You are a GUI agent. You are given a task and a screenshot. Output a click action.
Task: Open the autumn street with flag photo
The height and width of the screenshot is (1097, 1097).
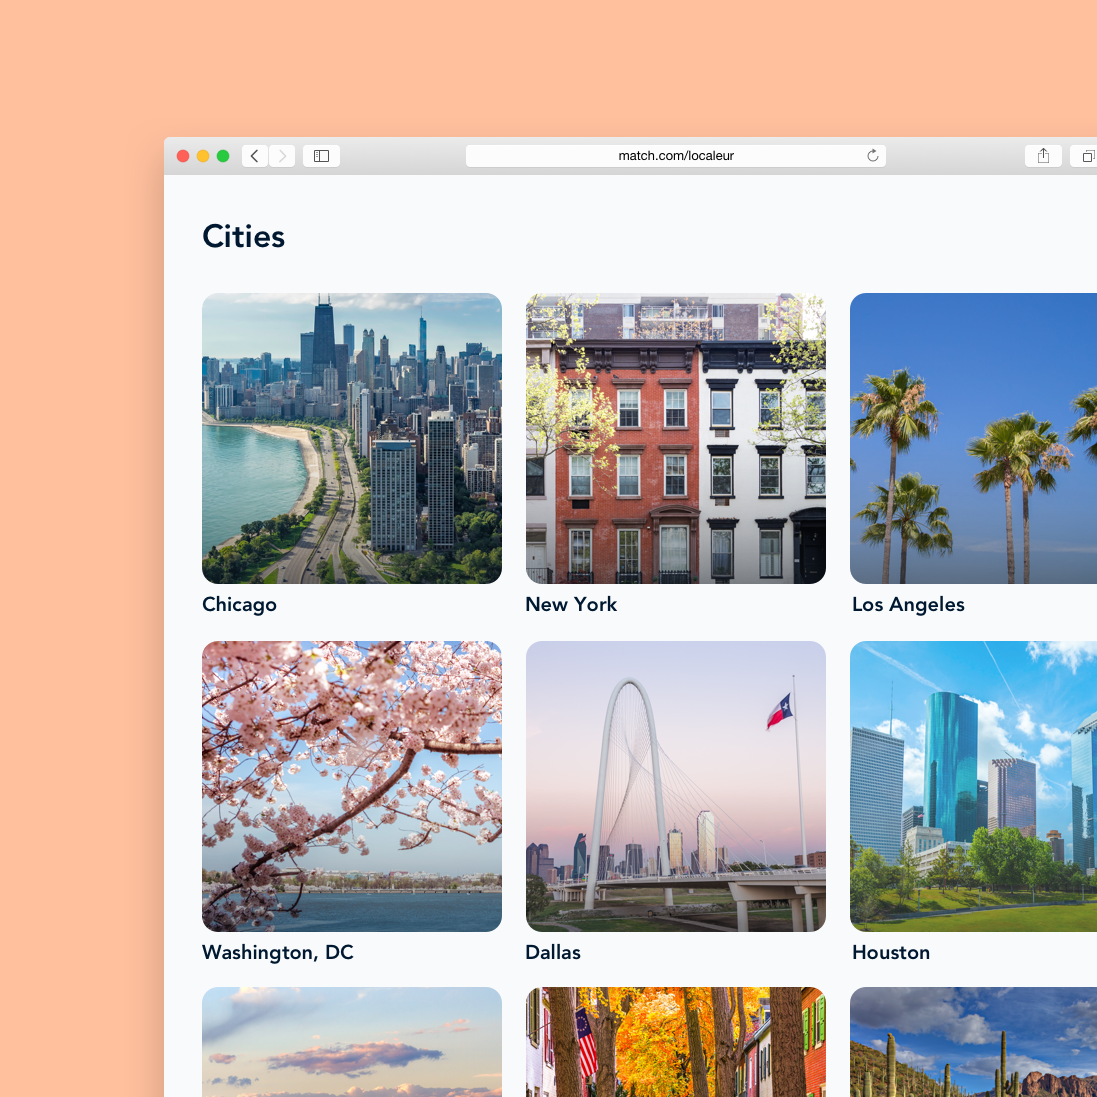(676, 1042)
